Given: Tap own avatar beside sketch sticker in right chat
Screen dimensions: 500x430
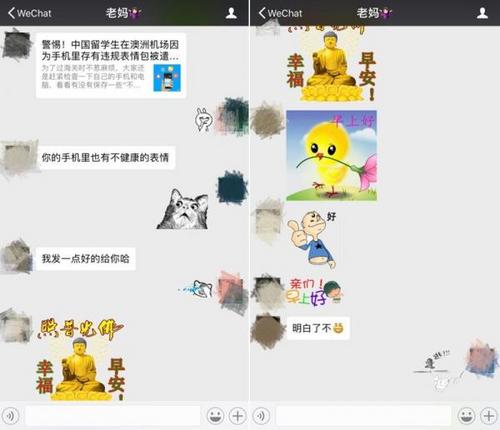Looking at the screenshot, I should point(482,360).
